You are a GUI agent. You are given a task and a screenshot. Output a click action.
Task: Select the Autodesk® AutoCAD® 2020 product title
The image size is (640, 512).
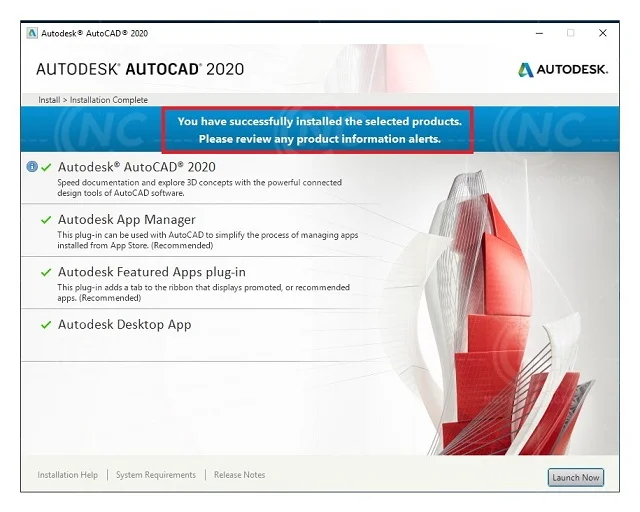point(137,167)
